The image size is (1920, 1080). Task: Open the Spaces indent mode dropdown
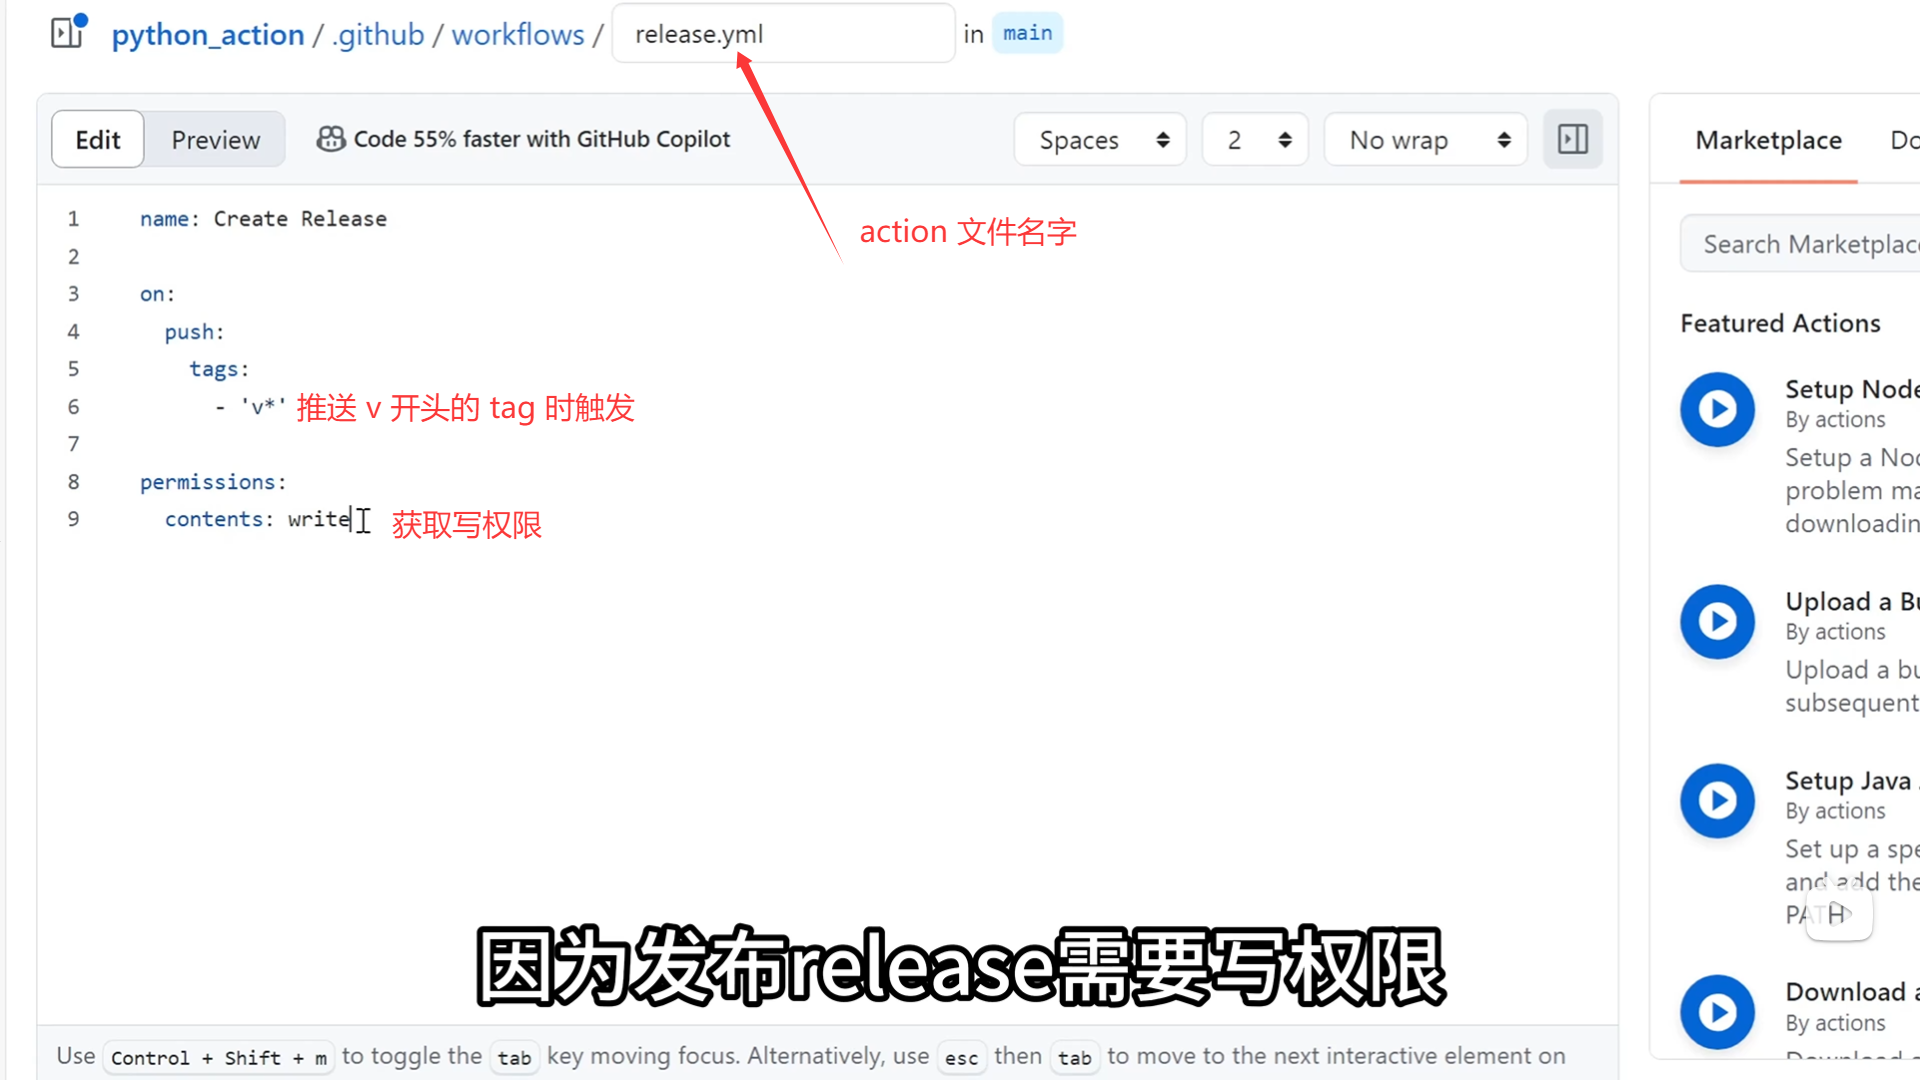pos(1100,139)
